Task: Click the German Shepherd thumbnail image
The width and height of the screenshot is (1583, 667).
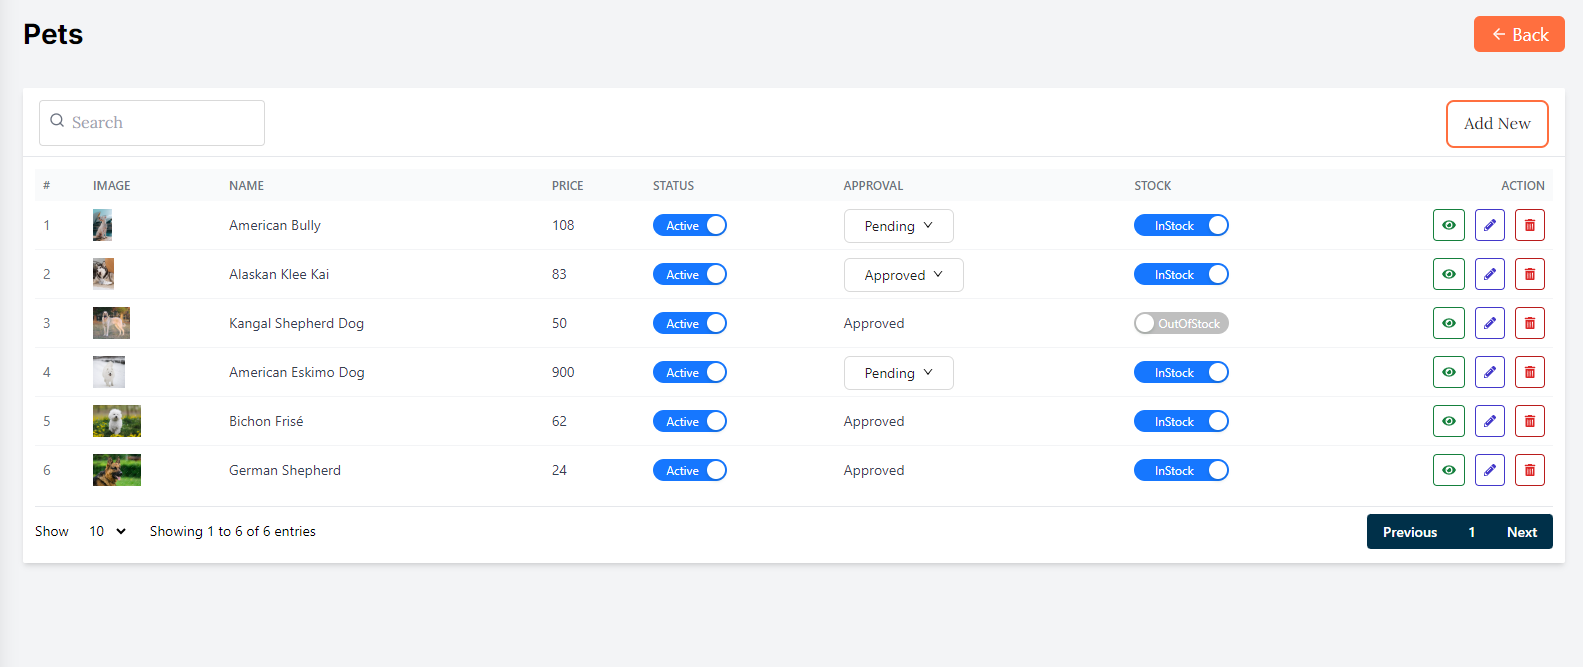Action: coord(117,470)
